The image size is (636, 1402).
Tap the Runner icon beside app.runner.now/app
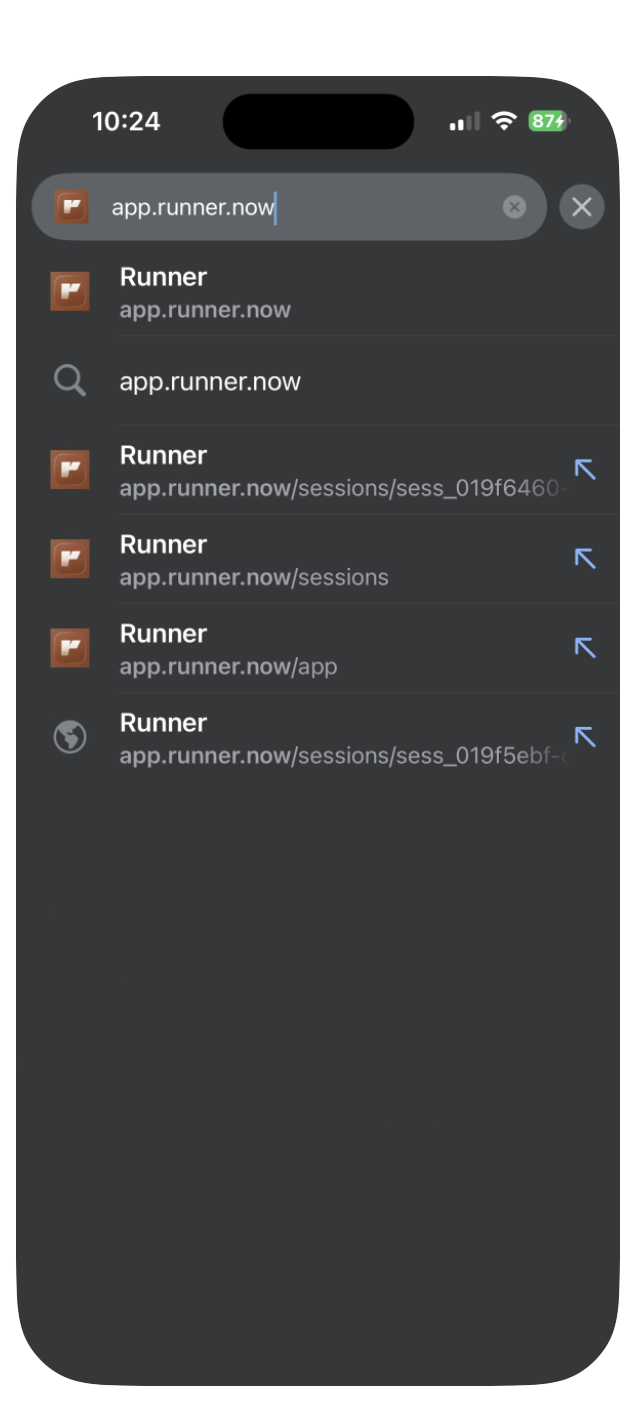pos(70,648)
